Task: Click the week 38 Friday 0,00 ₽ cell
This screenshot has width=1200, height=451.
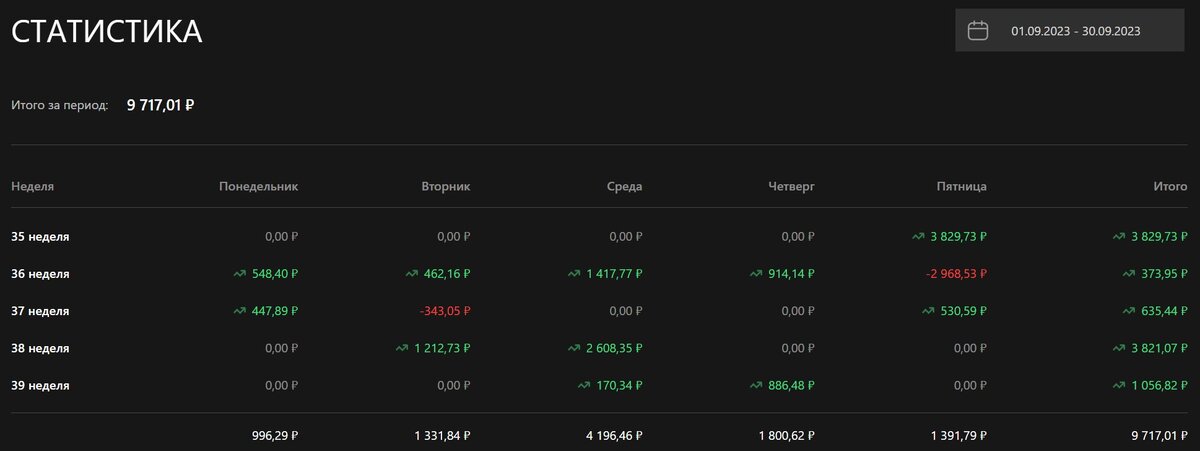Action: click(x=969, y=348)
